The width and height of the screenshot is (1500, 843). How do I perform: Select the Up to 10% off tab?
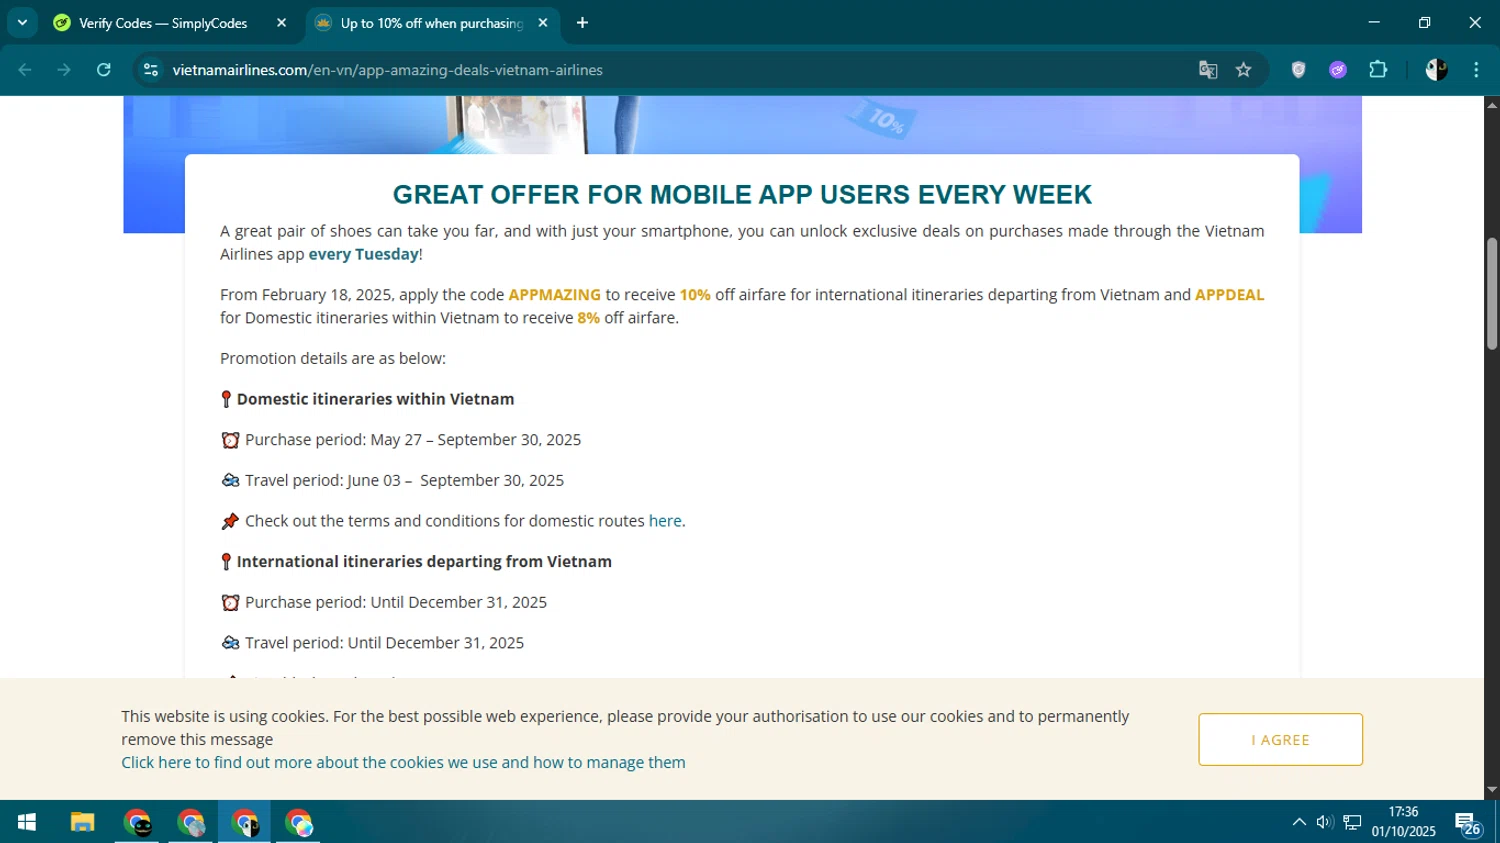432,22
